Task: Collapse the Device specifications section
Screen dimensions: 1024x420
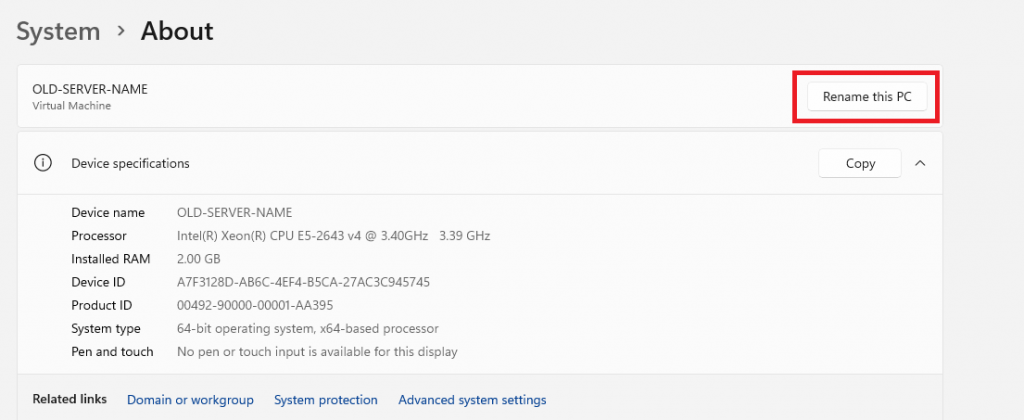Action: pos(920,163)
